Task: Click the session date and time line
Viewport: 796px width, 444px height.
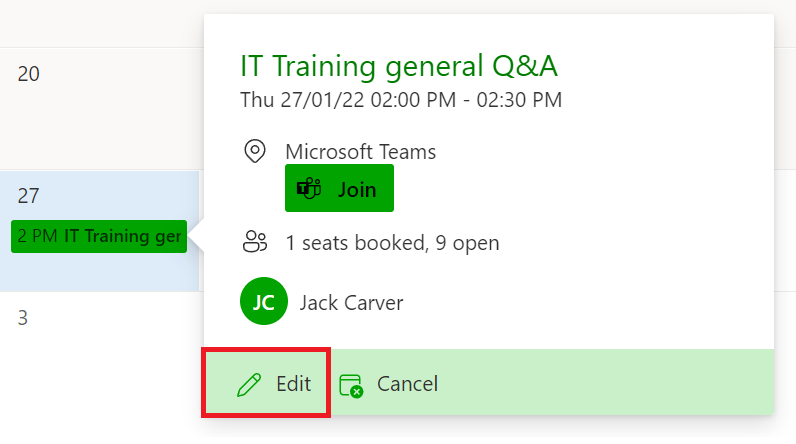Action: (x=401, y=100)
